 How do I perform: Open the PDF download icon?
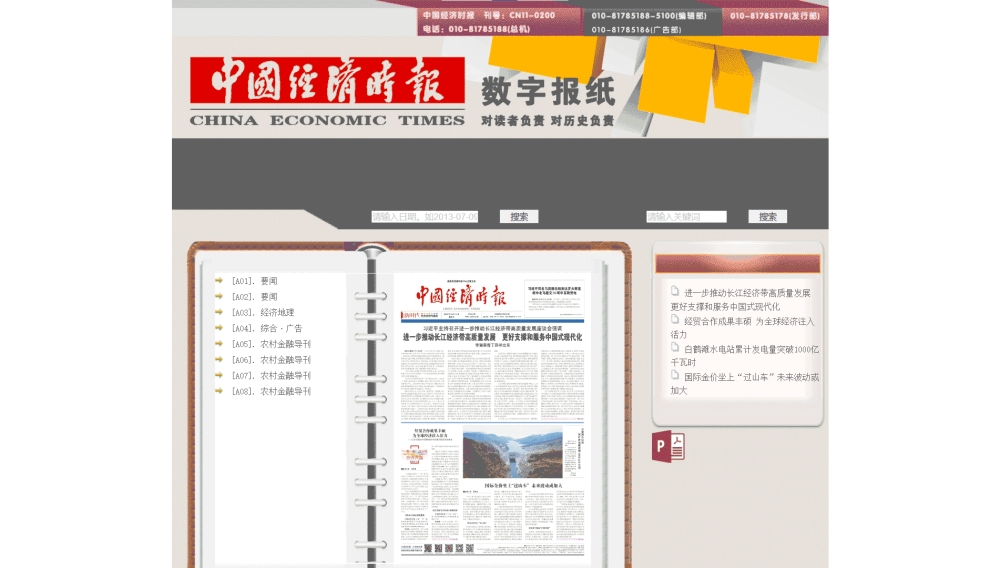668,446
